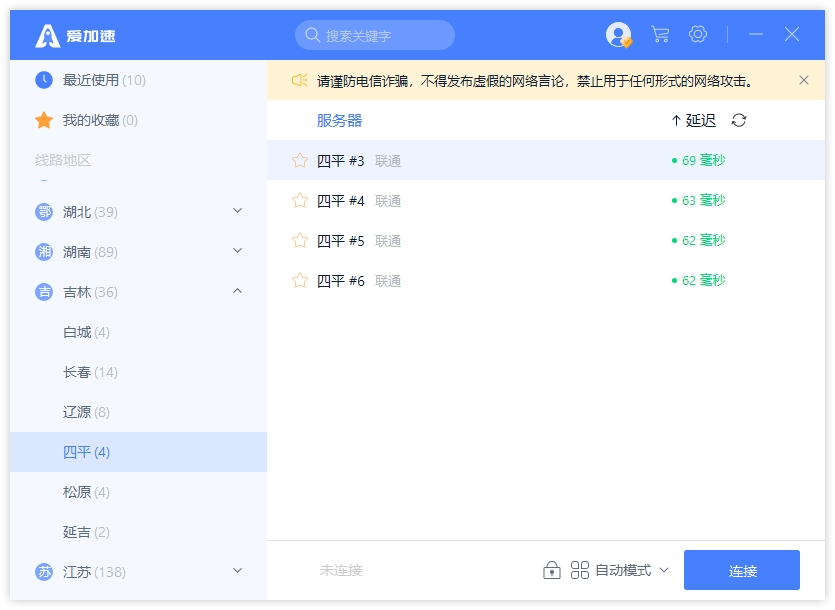Sort servers by 延迟 latency header
This screenshot has width=835, height=610.
pyautogui.click(x=694, y=121)
